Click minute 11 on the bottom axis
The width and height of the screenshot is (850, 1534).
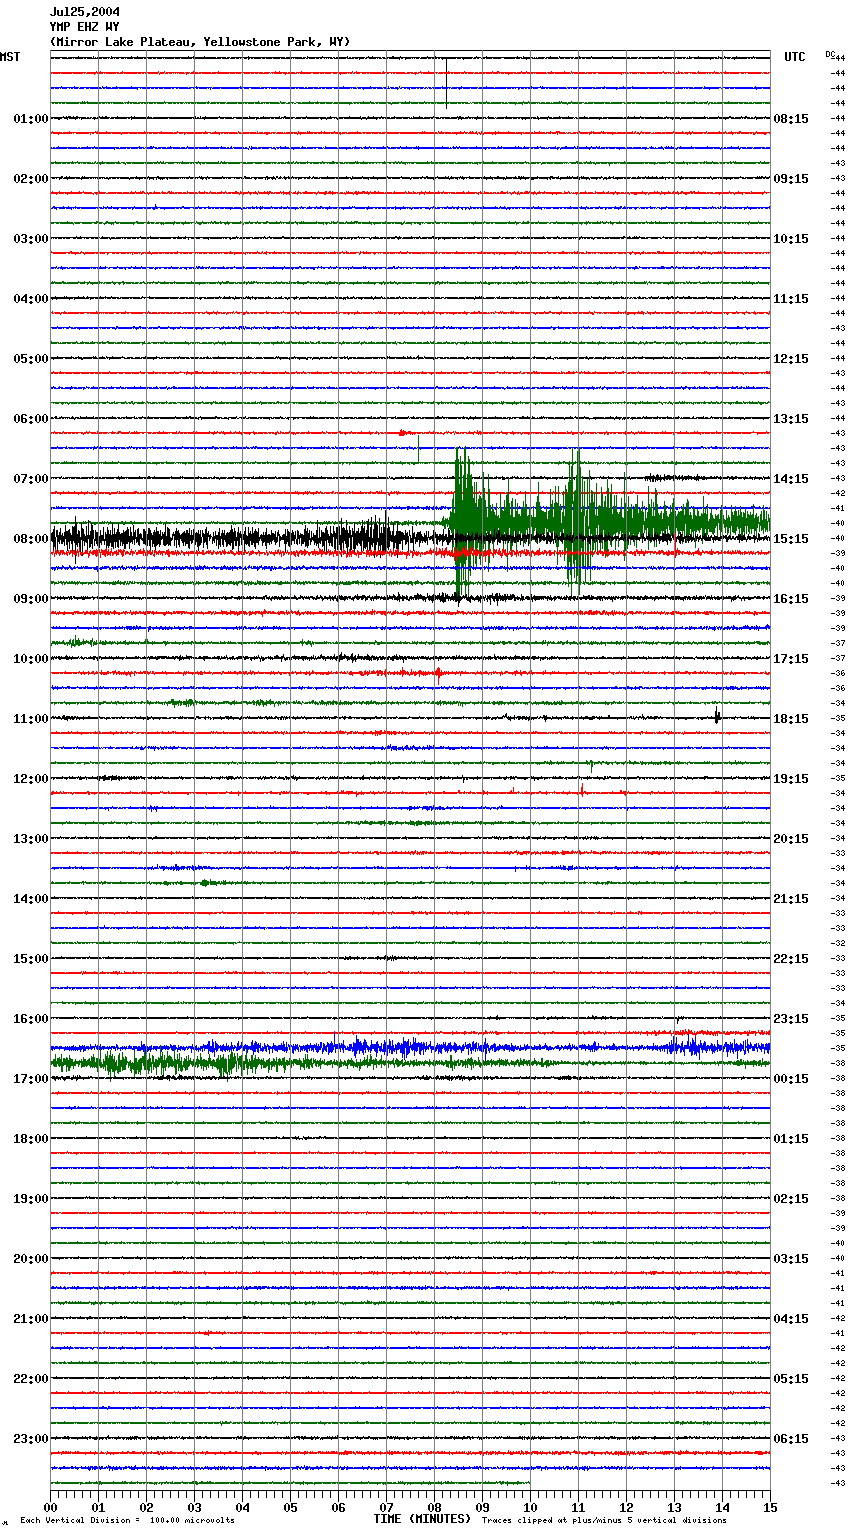tap(578, 1507)
